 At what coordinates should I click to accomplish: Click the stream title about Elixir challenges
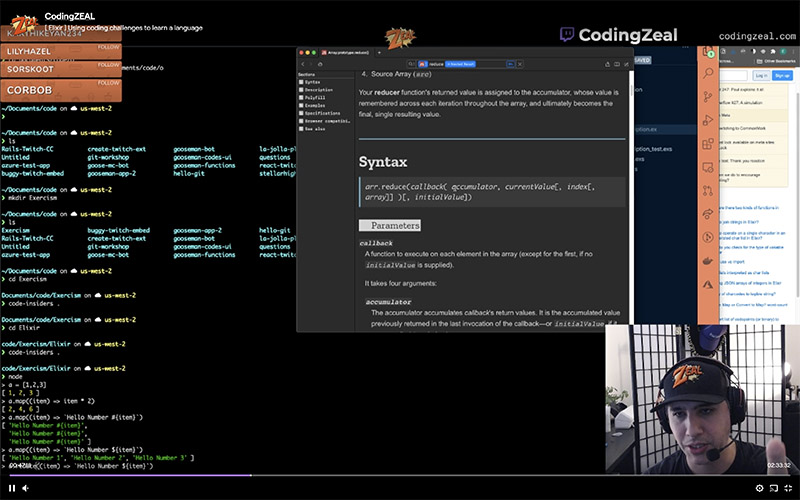[x=123, y=28]
